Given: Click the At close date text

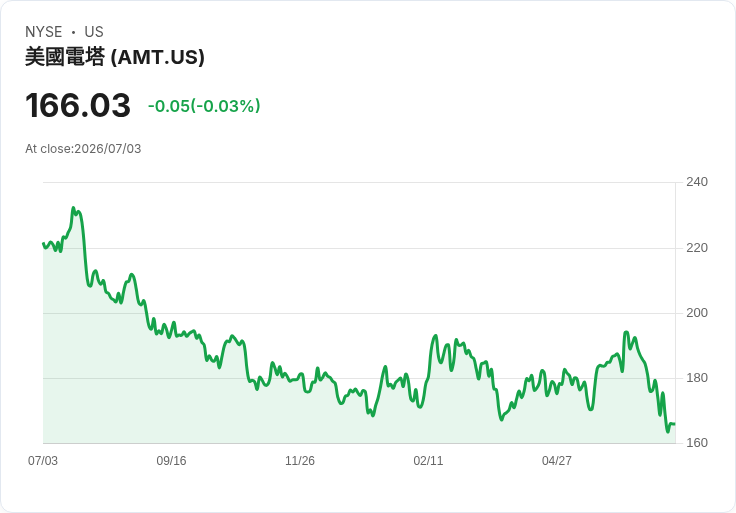Looking at the screenshot, I should 83,149.
